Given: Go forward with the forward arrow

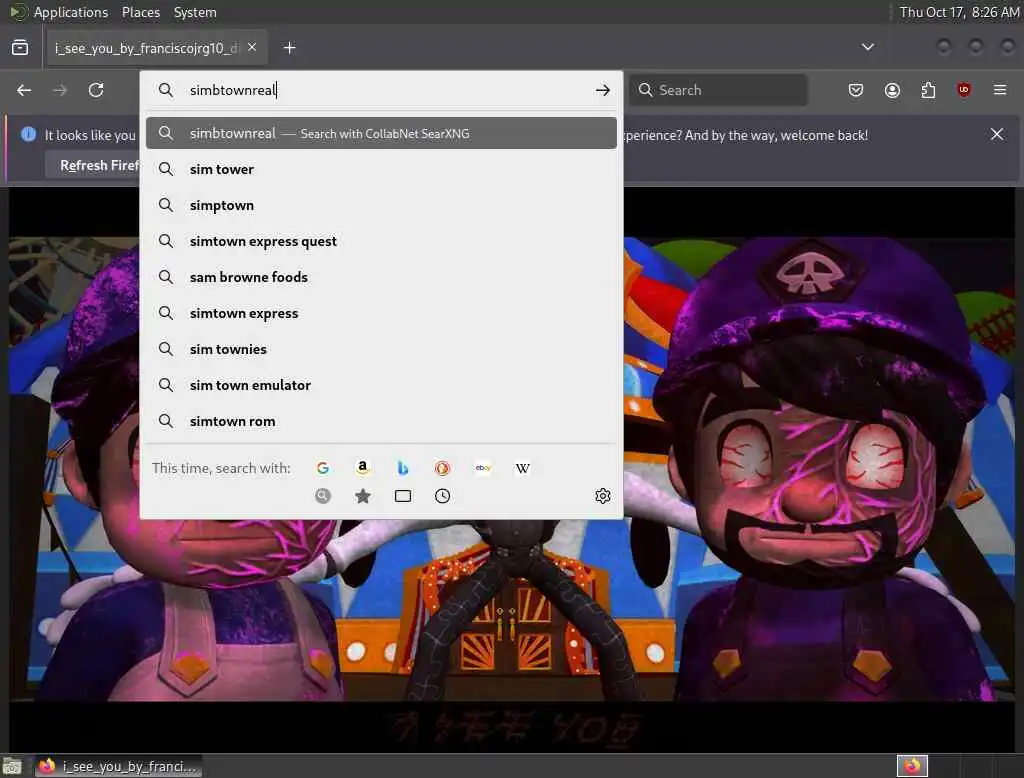Looking at the screenshot, I should 59,90.
